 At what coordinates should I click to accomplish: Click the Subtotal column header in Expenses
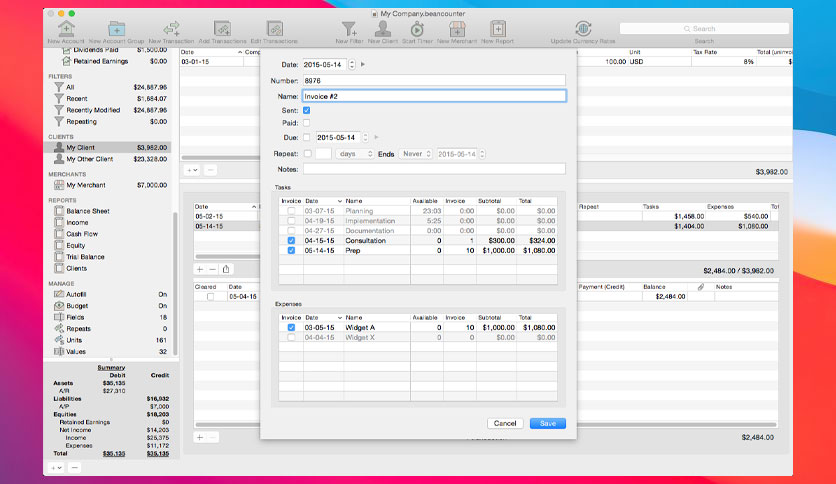click(496, 318)
